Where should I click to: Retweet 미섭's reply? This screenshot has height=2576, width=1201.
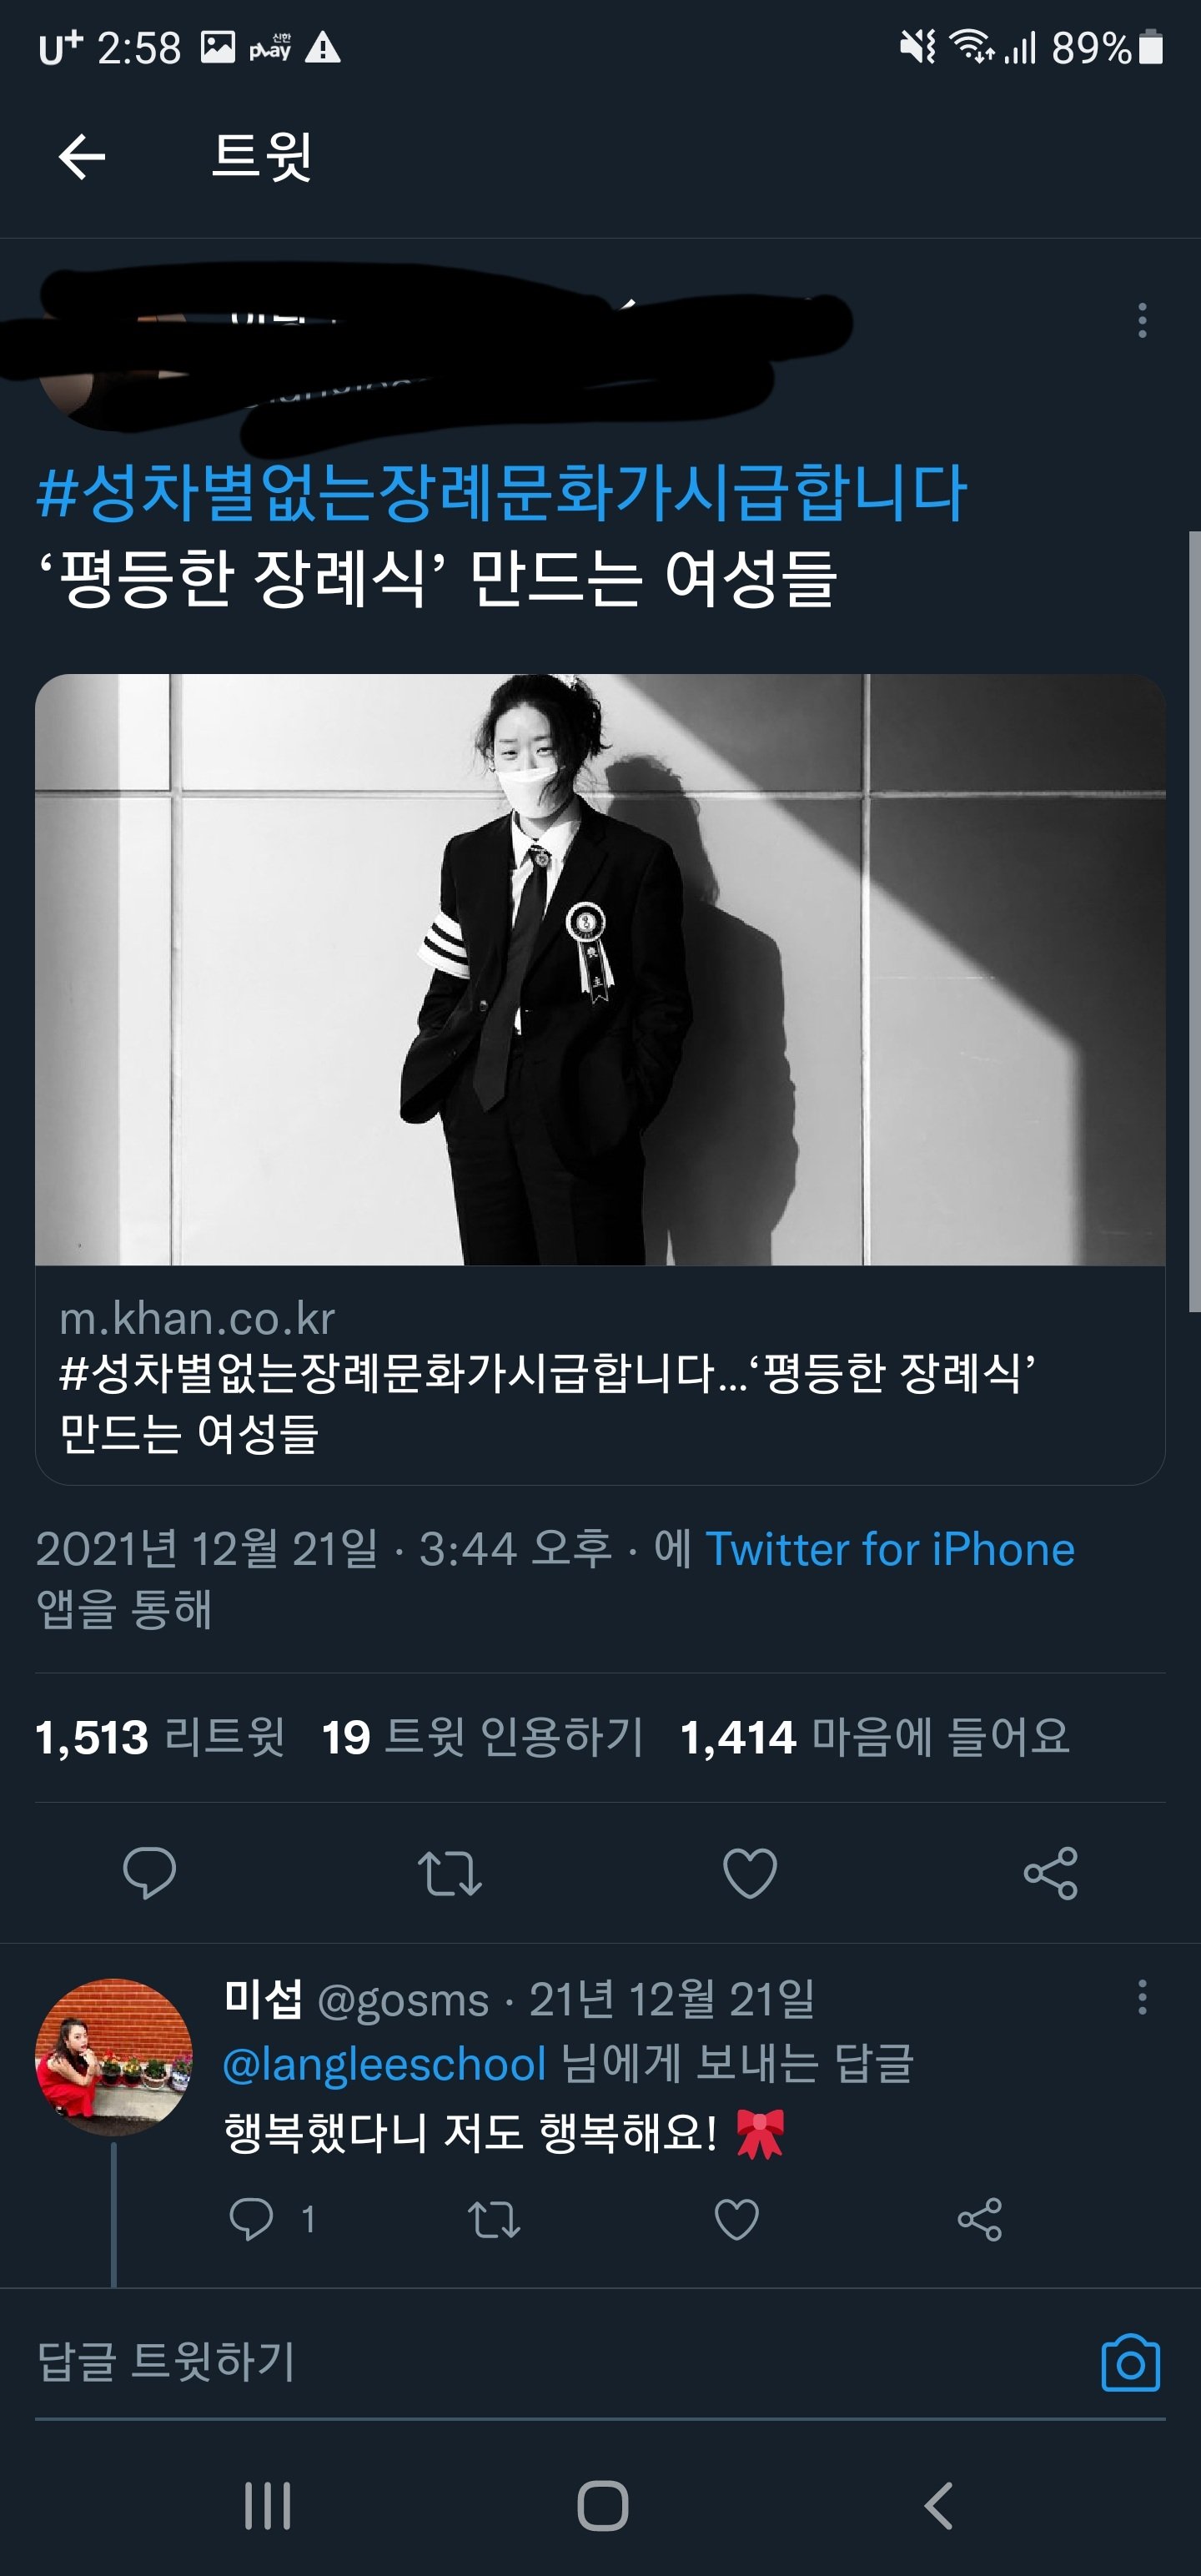494,2219
